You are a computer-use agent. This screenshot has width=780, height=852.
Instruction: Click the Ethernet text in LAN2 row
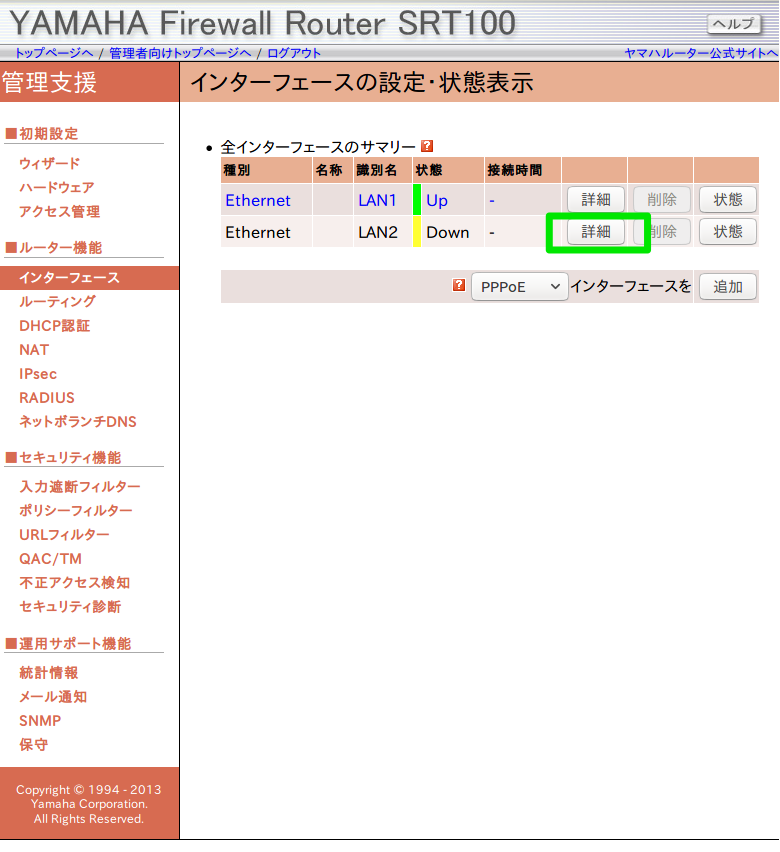(258, 233)
